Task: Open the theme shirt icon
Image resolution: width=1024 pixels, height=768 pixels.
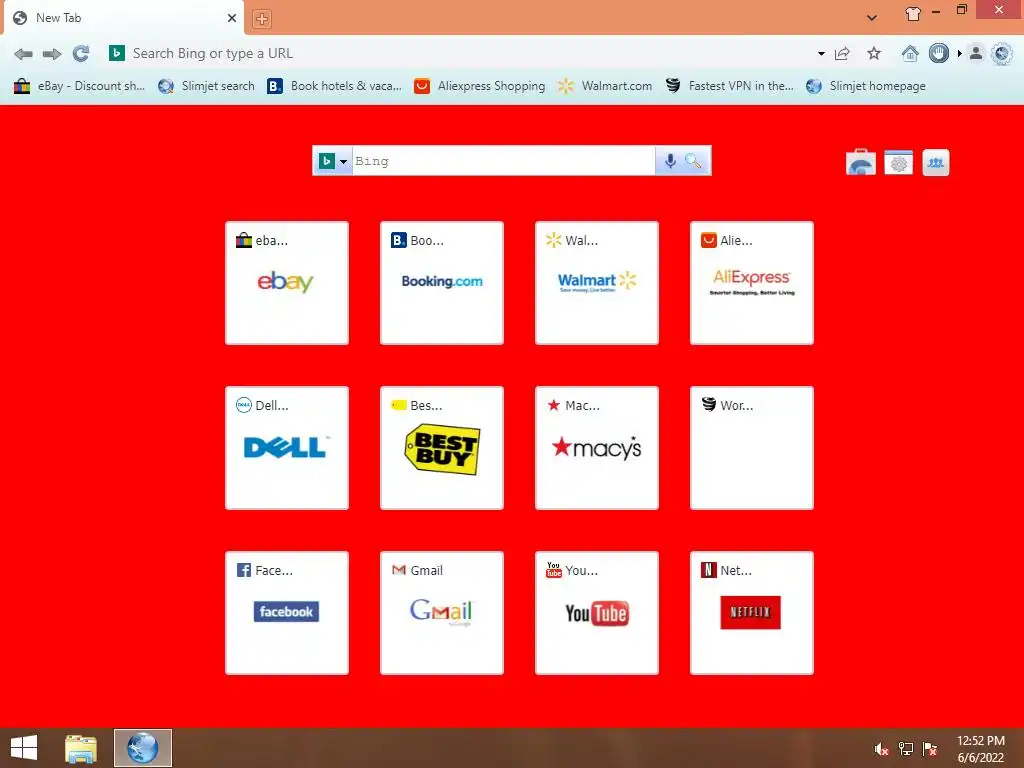Action: 913,14
